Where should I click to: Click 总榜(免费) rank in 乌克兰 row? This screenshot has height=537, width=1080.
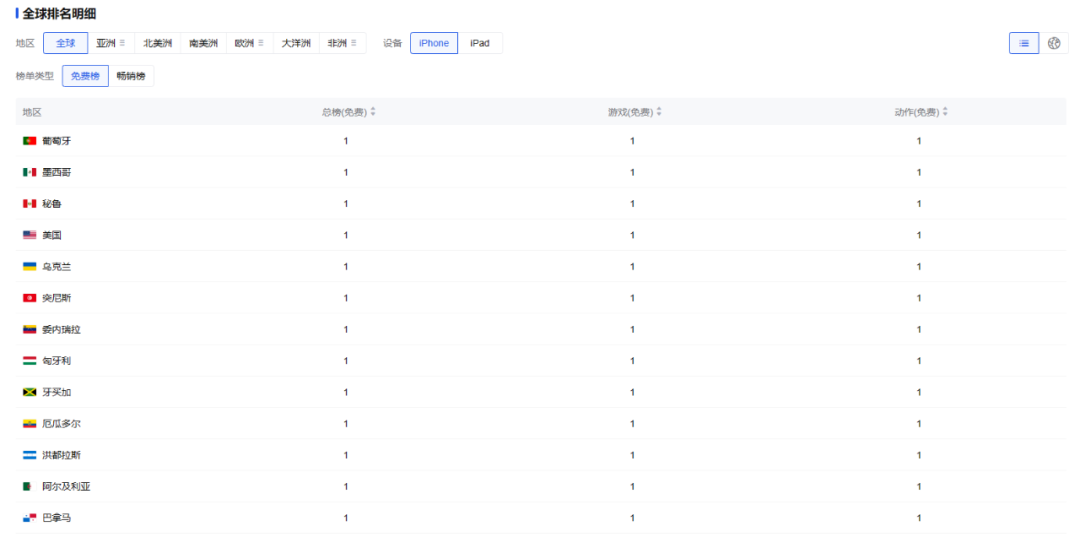point(346,266)
